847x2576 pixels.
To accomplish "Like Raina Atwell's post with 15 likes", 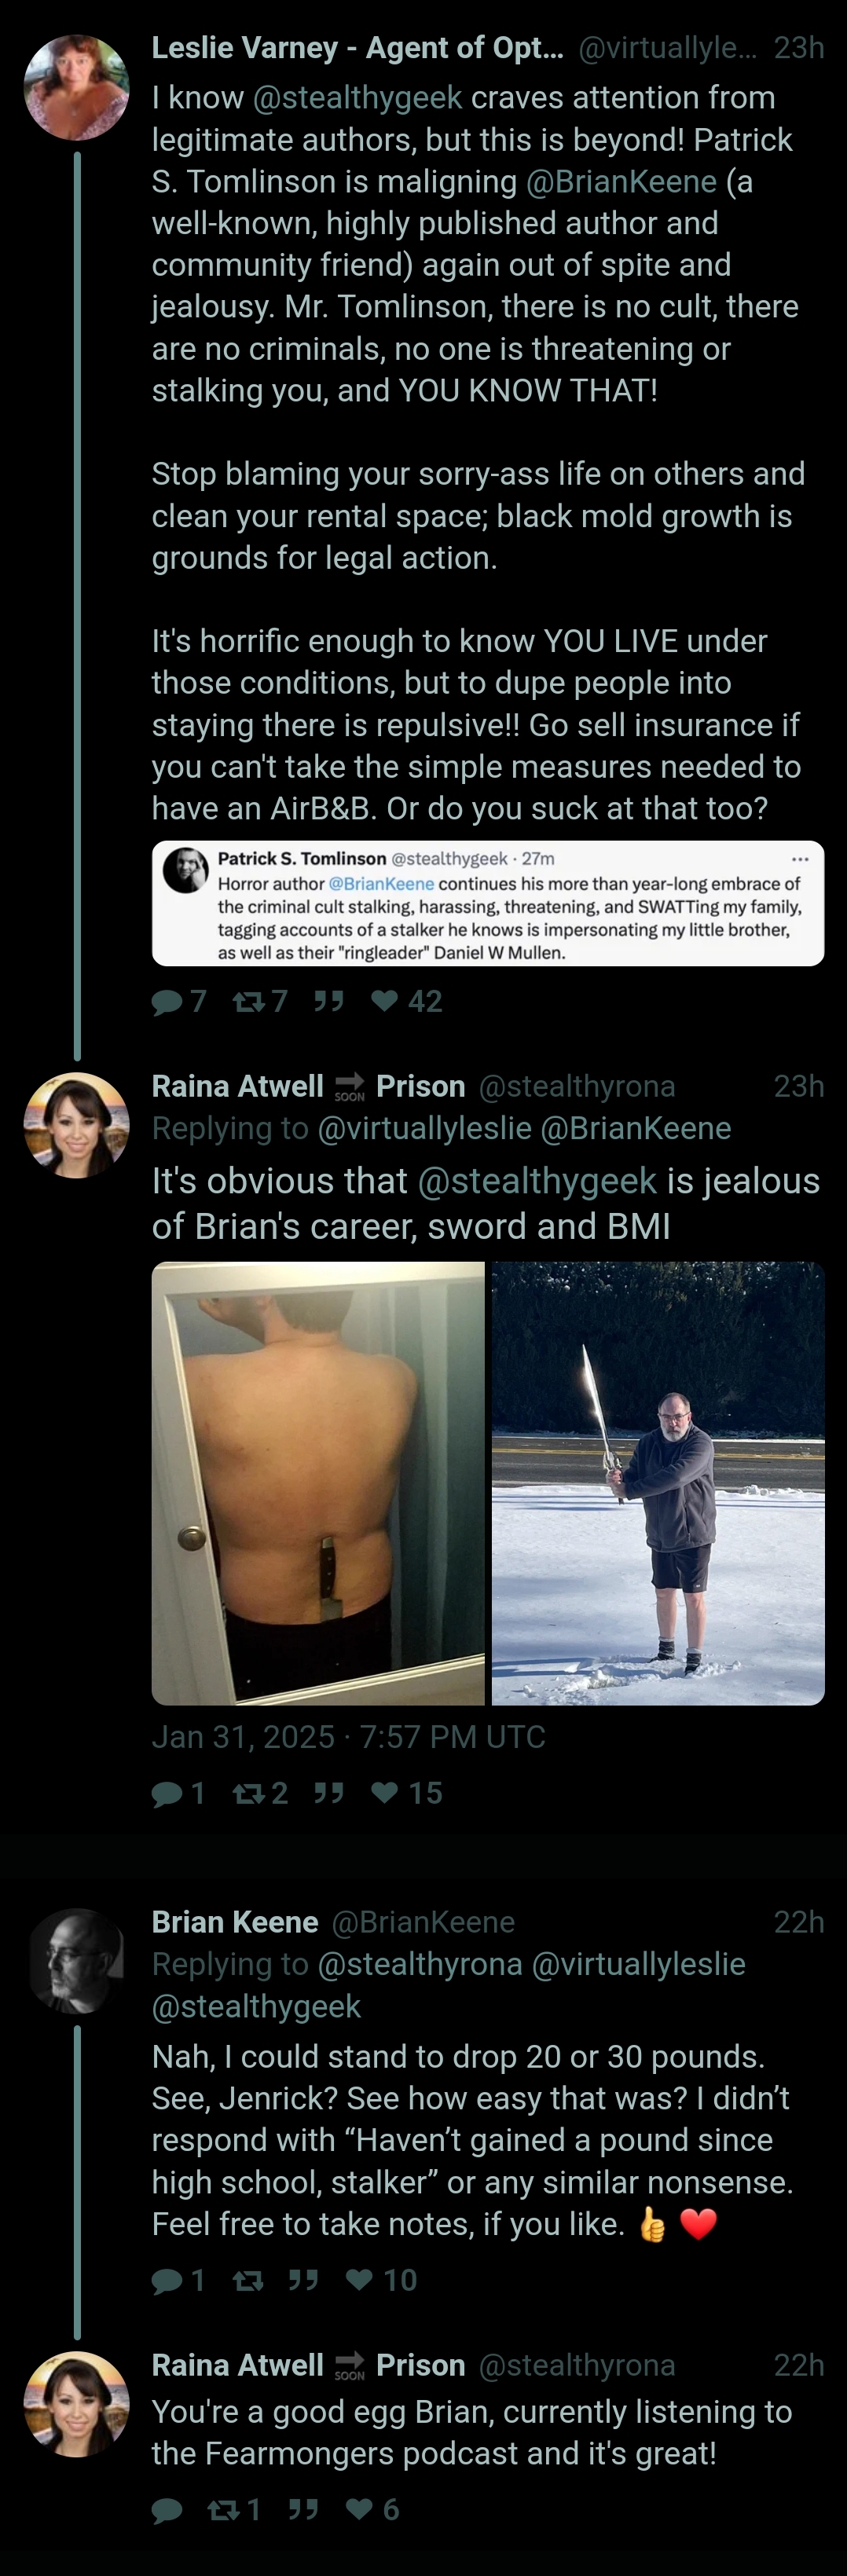I will tap(406, 1793).
